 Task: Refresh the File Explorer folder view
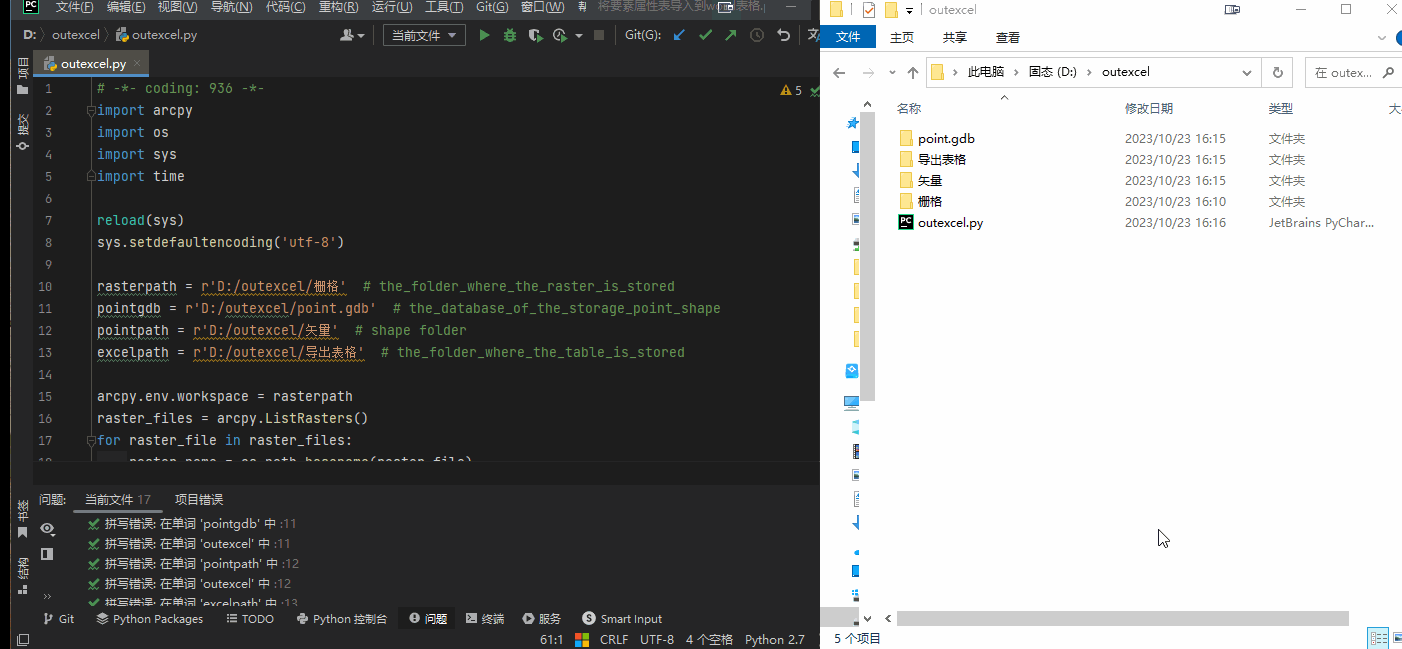pos(1277,73)
